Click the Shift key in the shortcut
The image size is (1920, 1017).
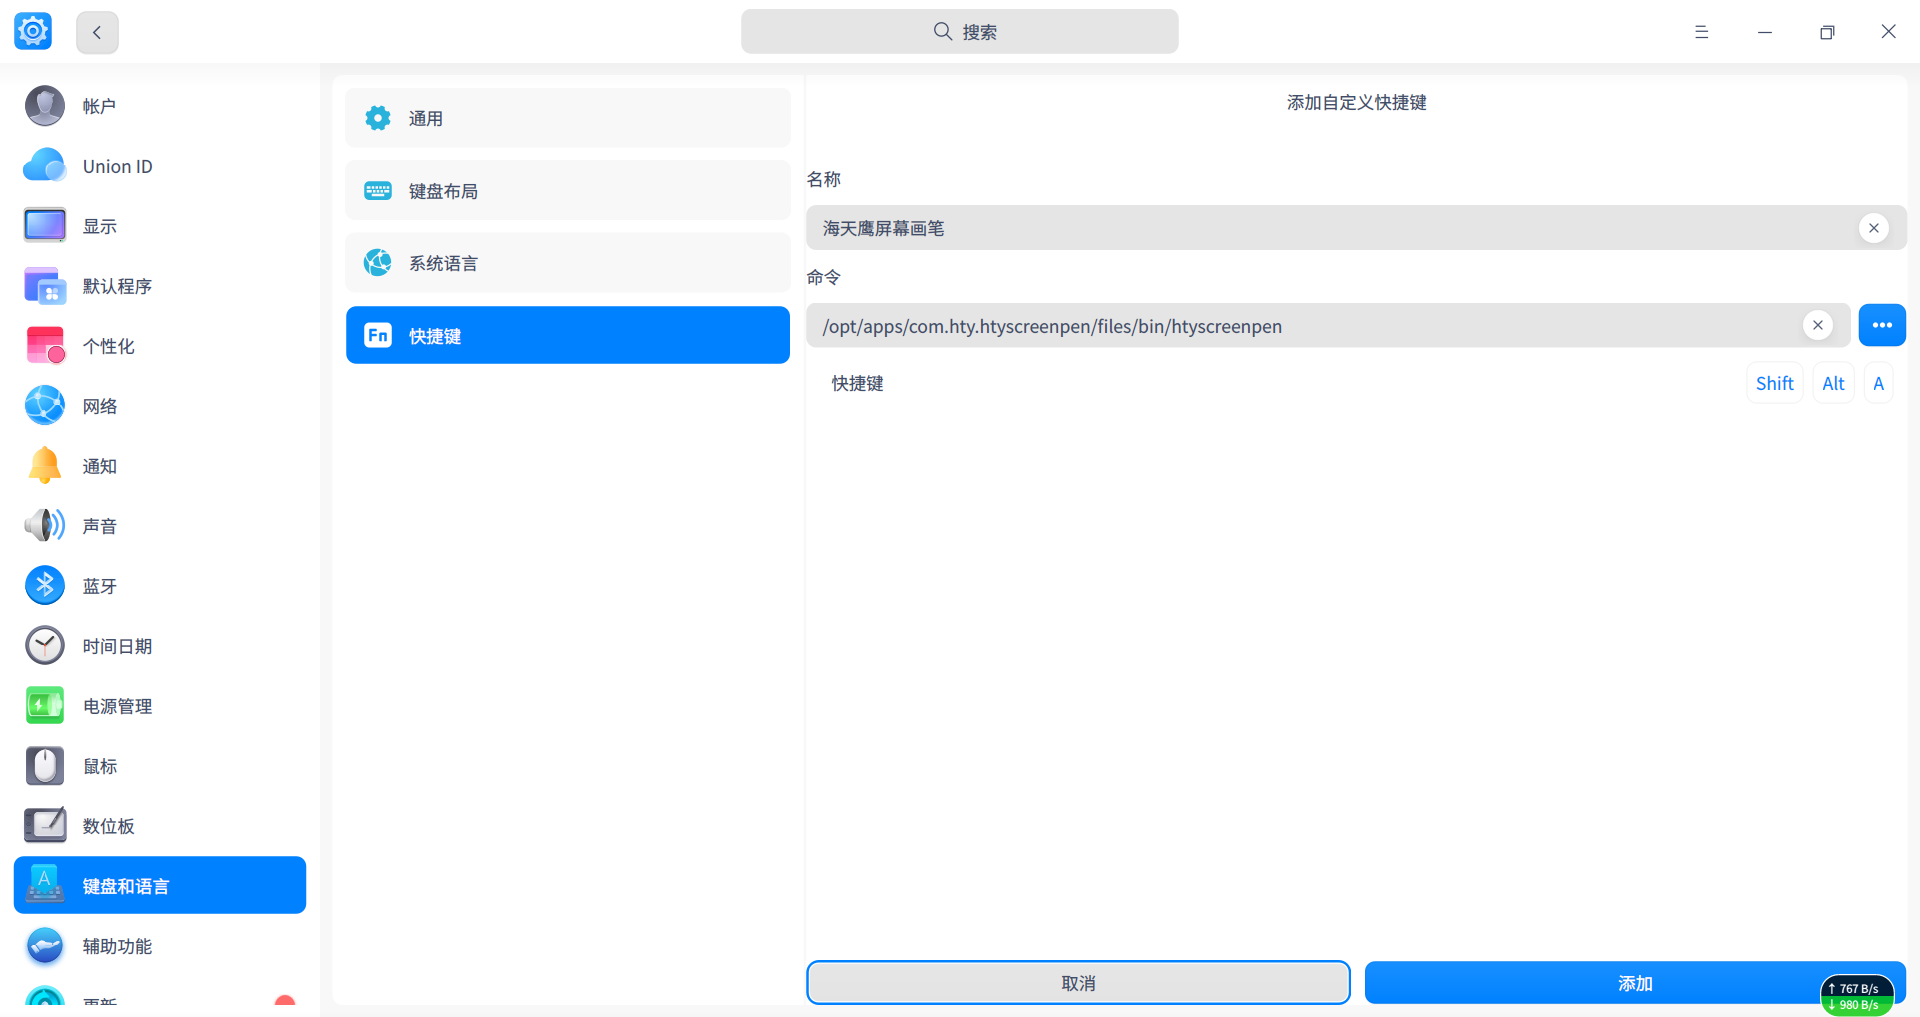[x=1775, y=383]
